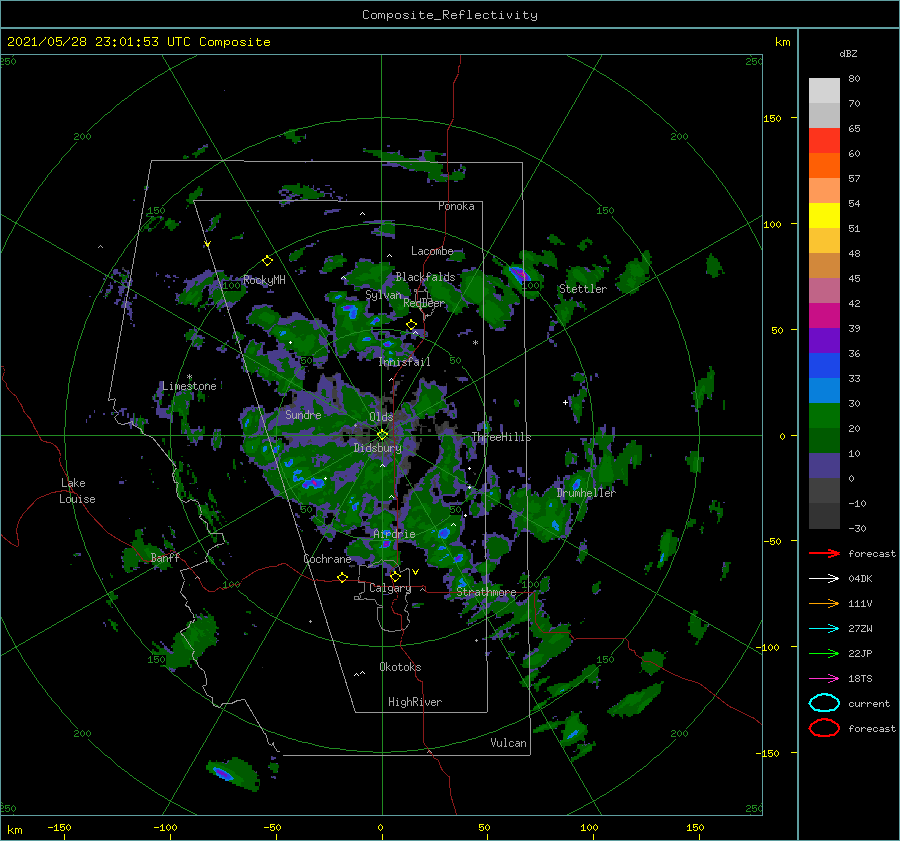
Task: Click the yellow 54 dBZ color swatch
Action: click(824, 215)
